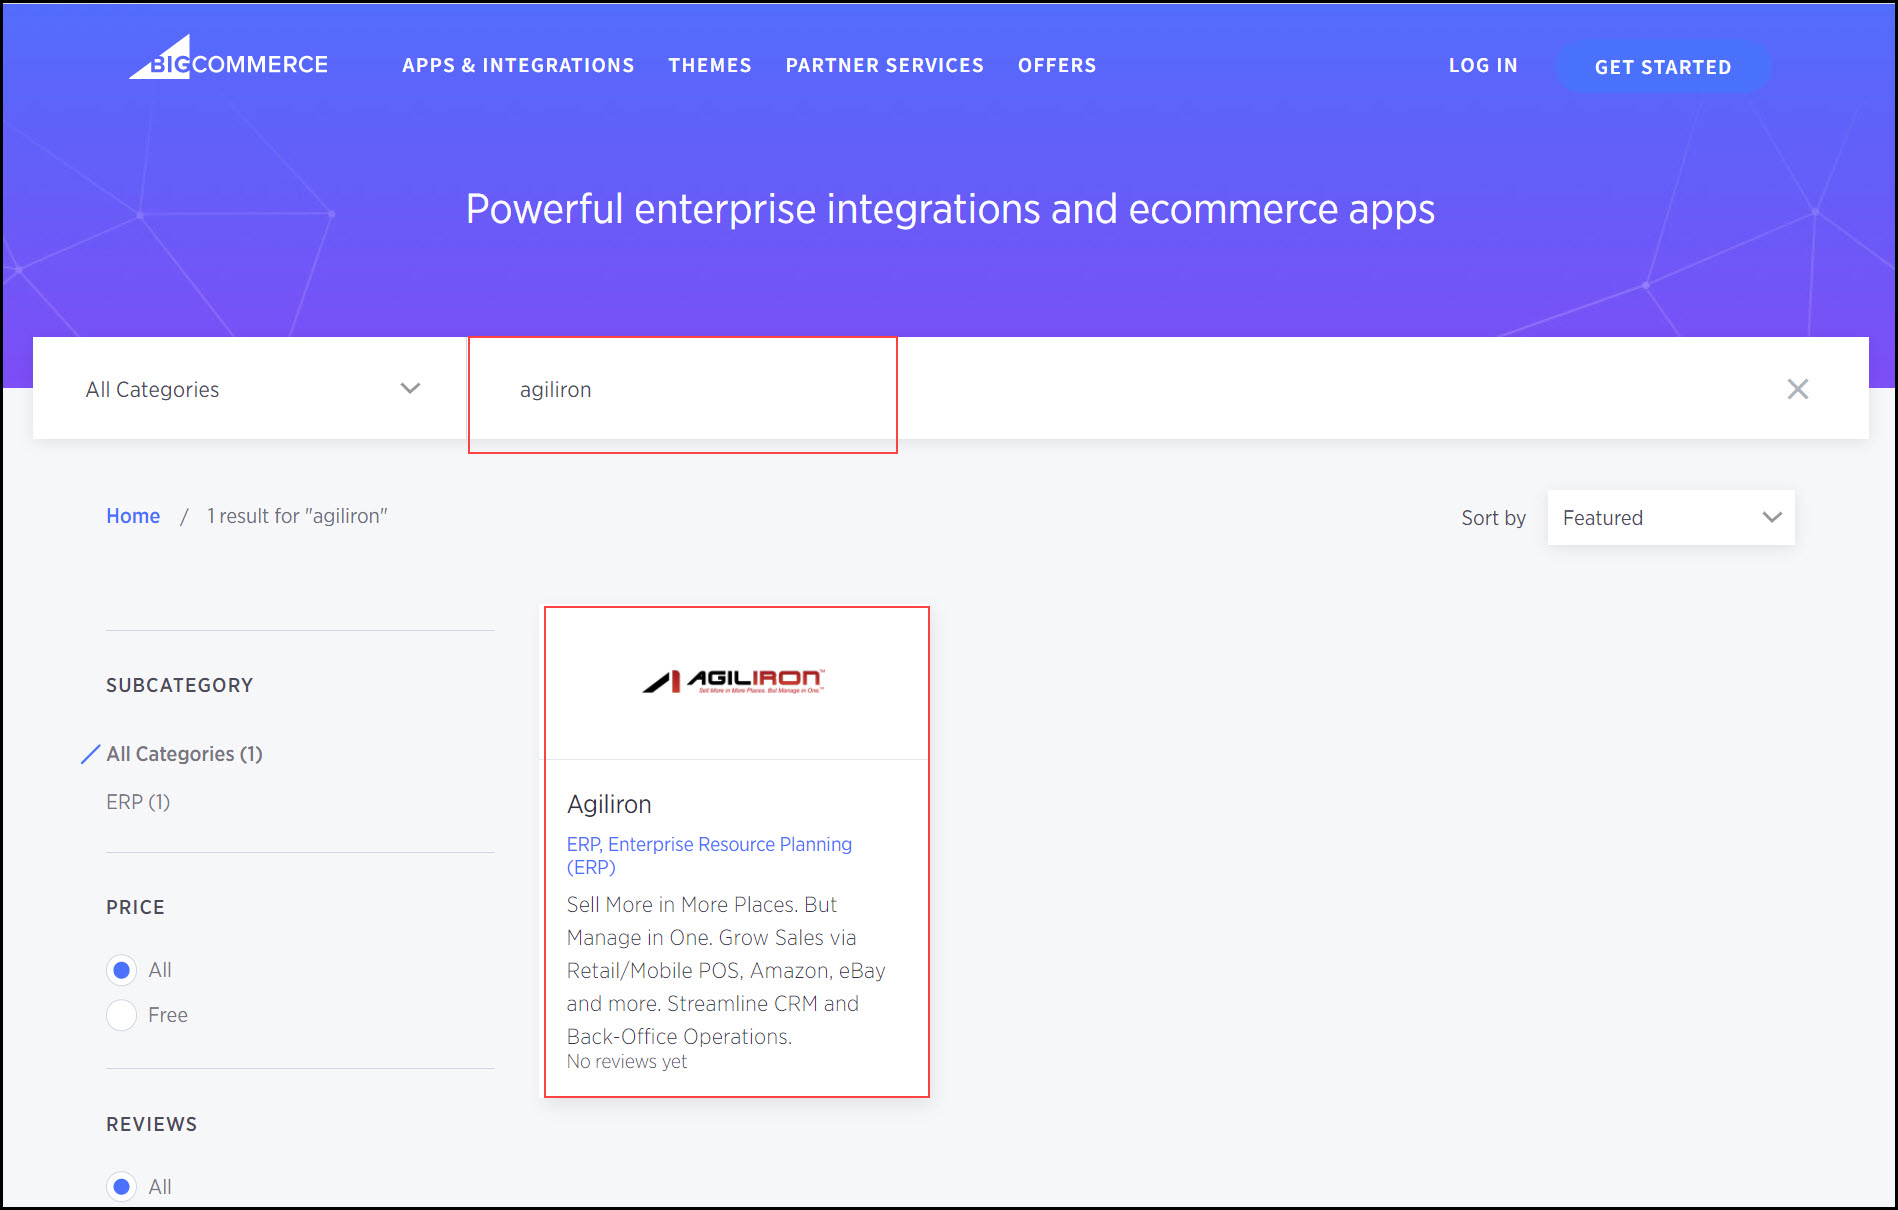The image size is (1898, 1210).
Task: Open Apps & Integrations menu
Action: tap(518, 65)
